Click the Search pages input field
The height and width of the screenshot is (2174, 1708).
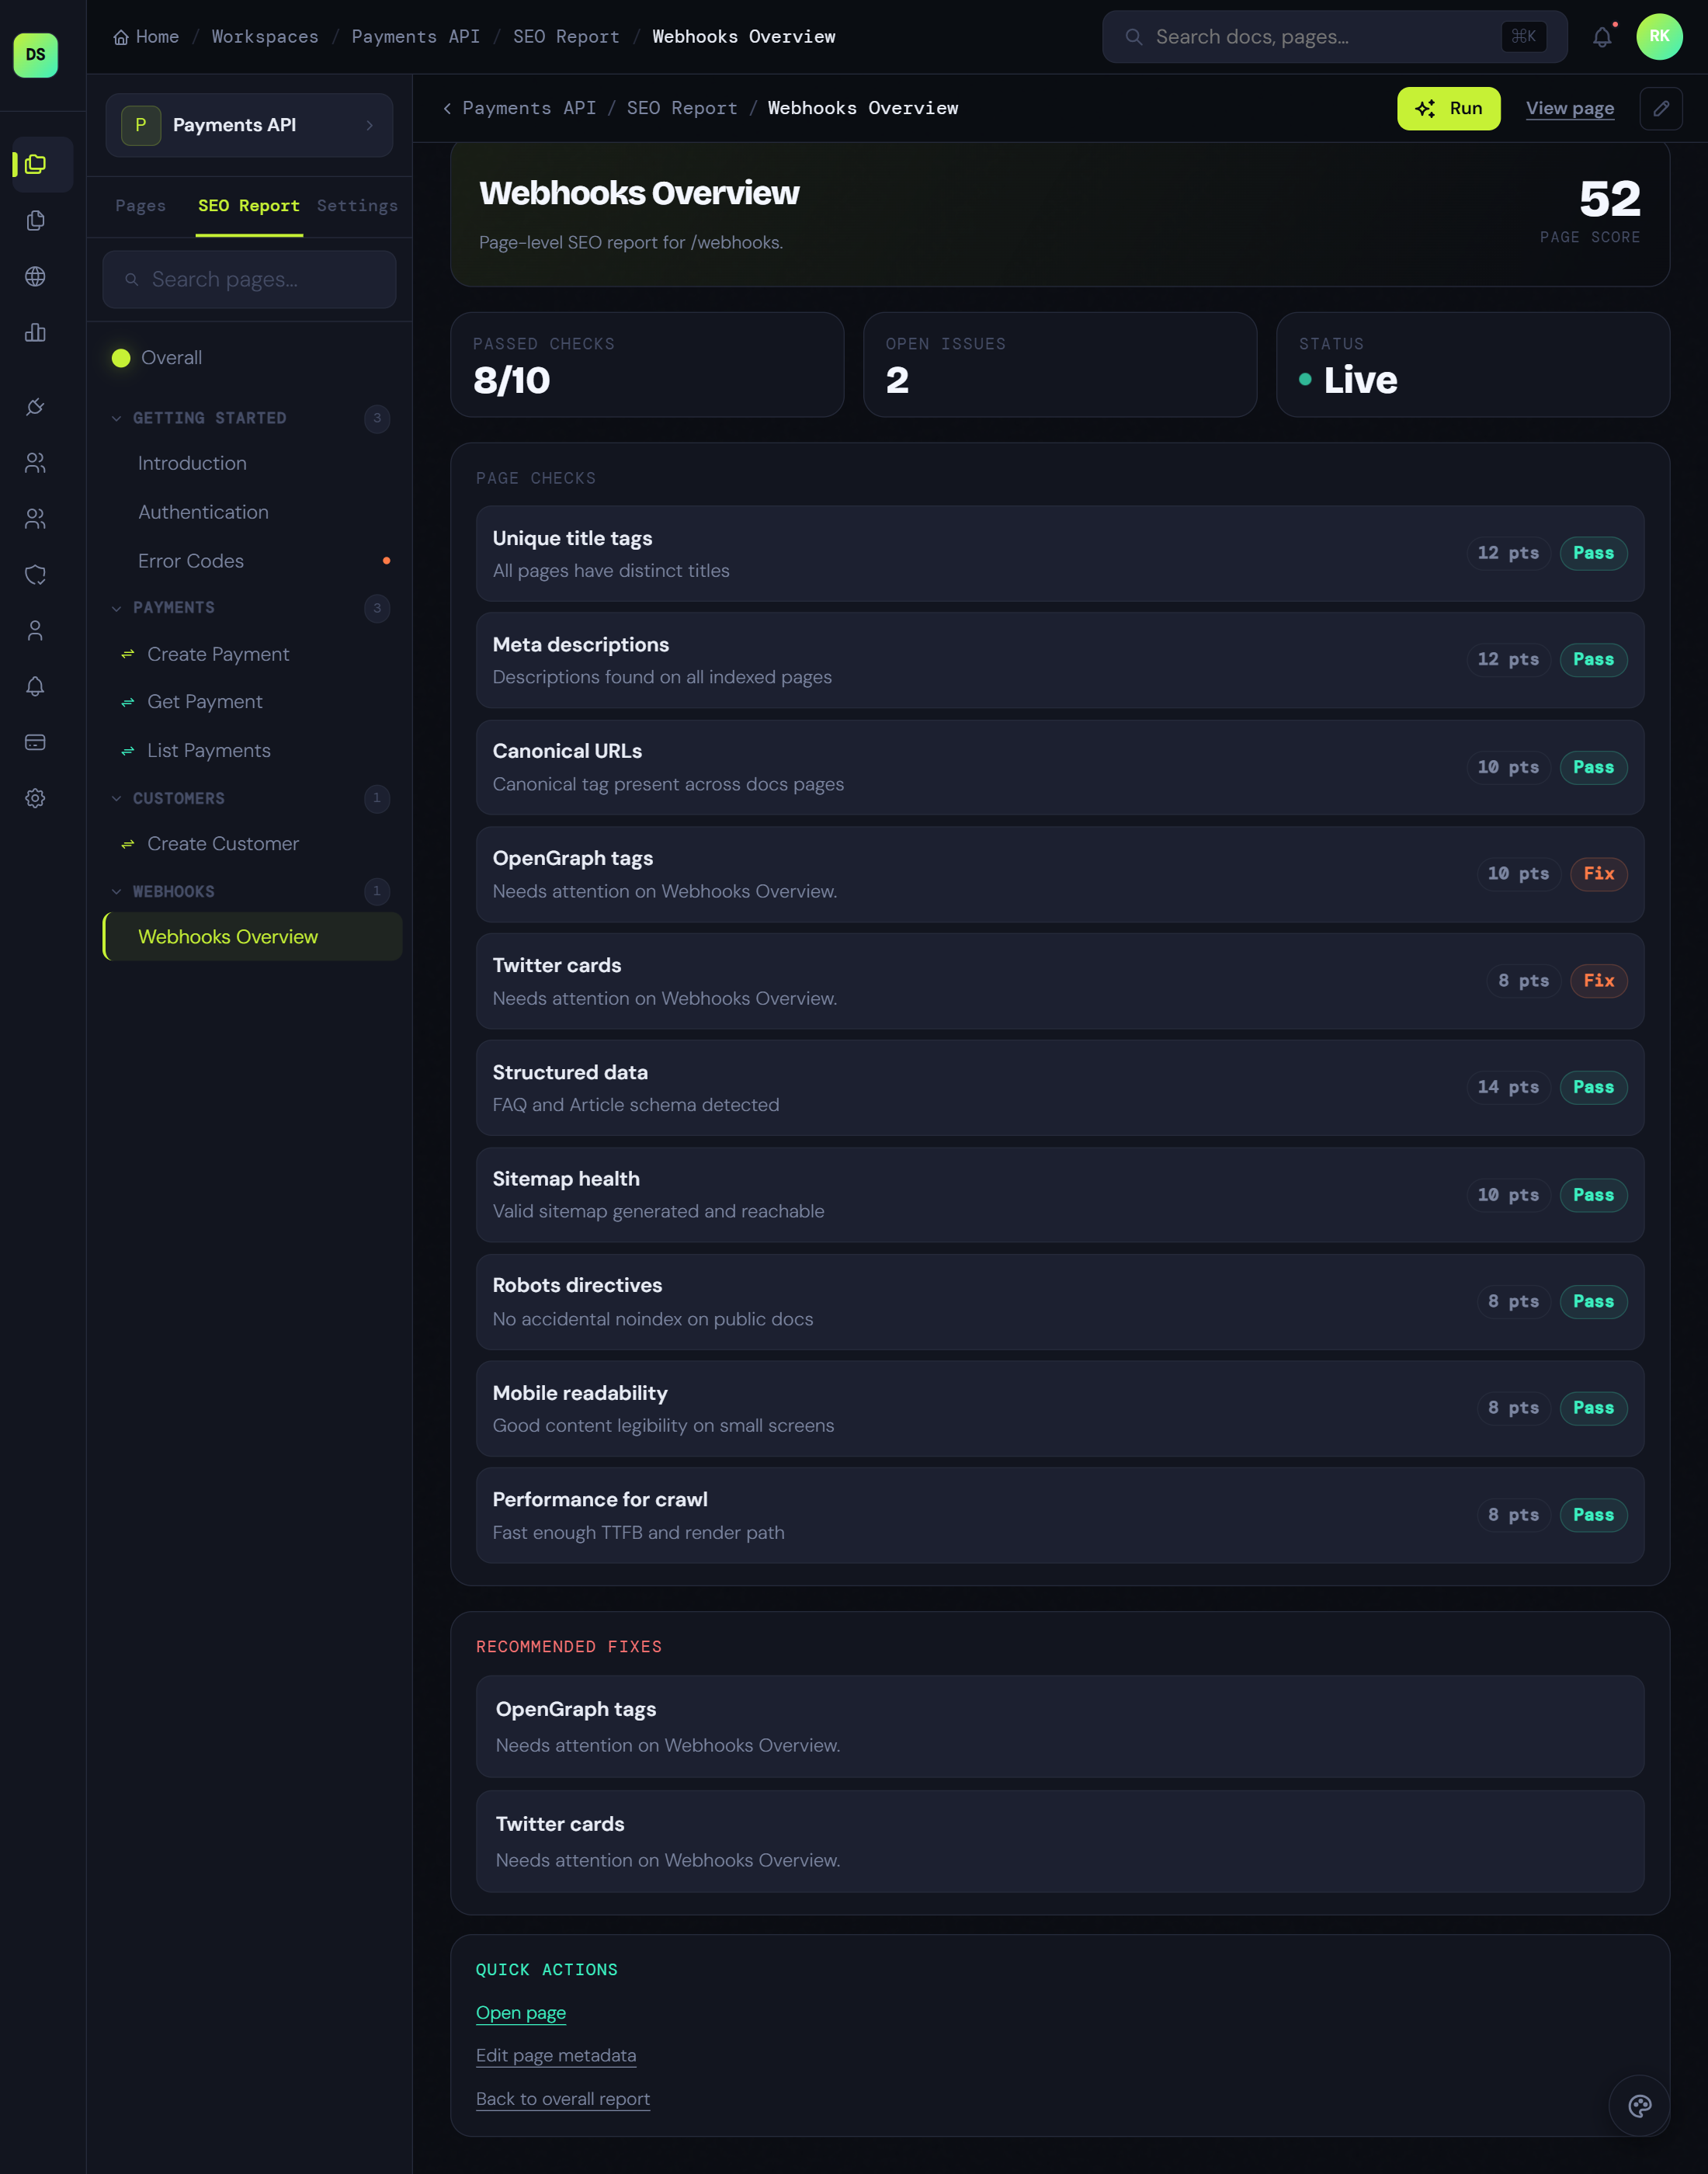(x=250, y=280)
